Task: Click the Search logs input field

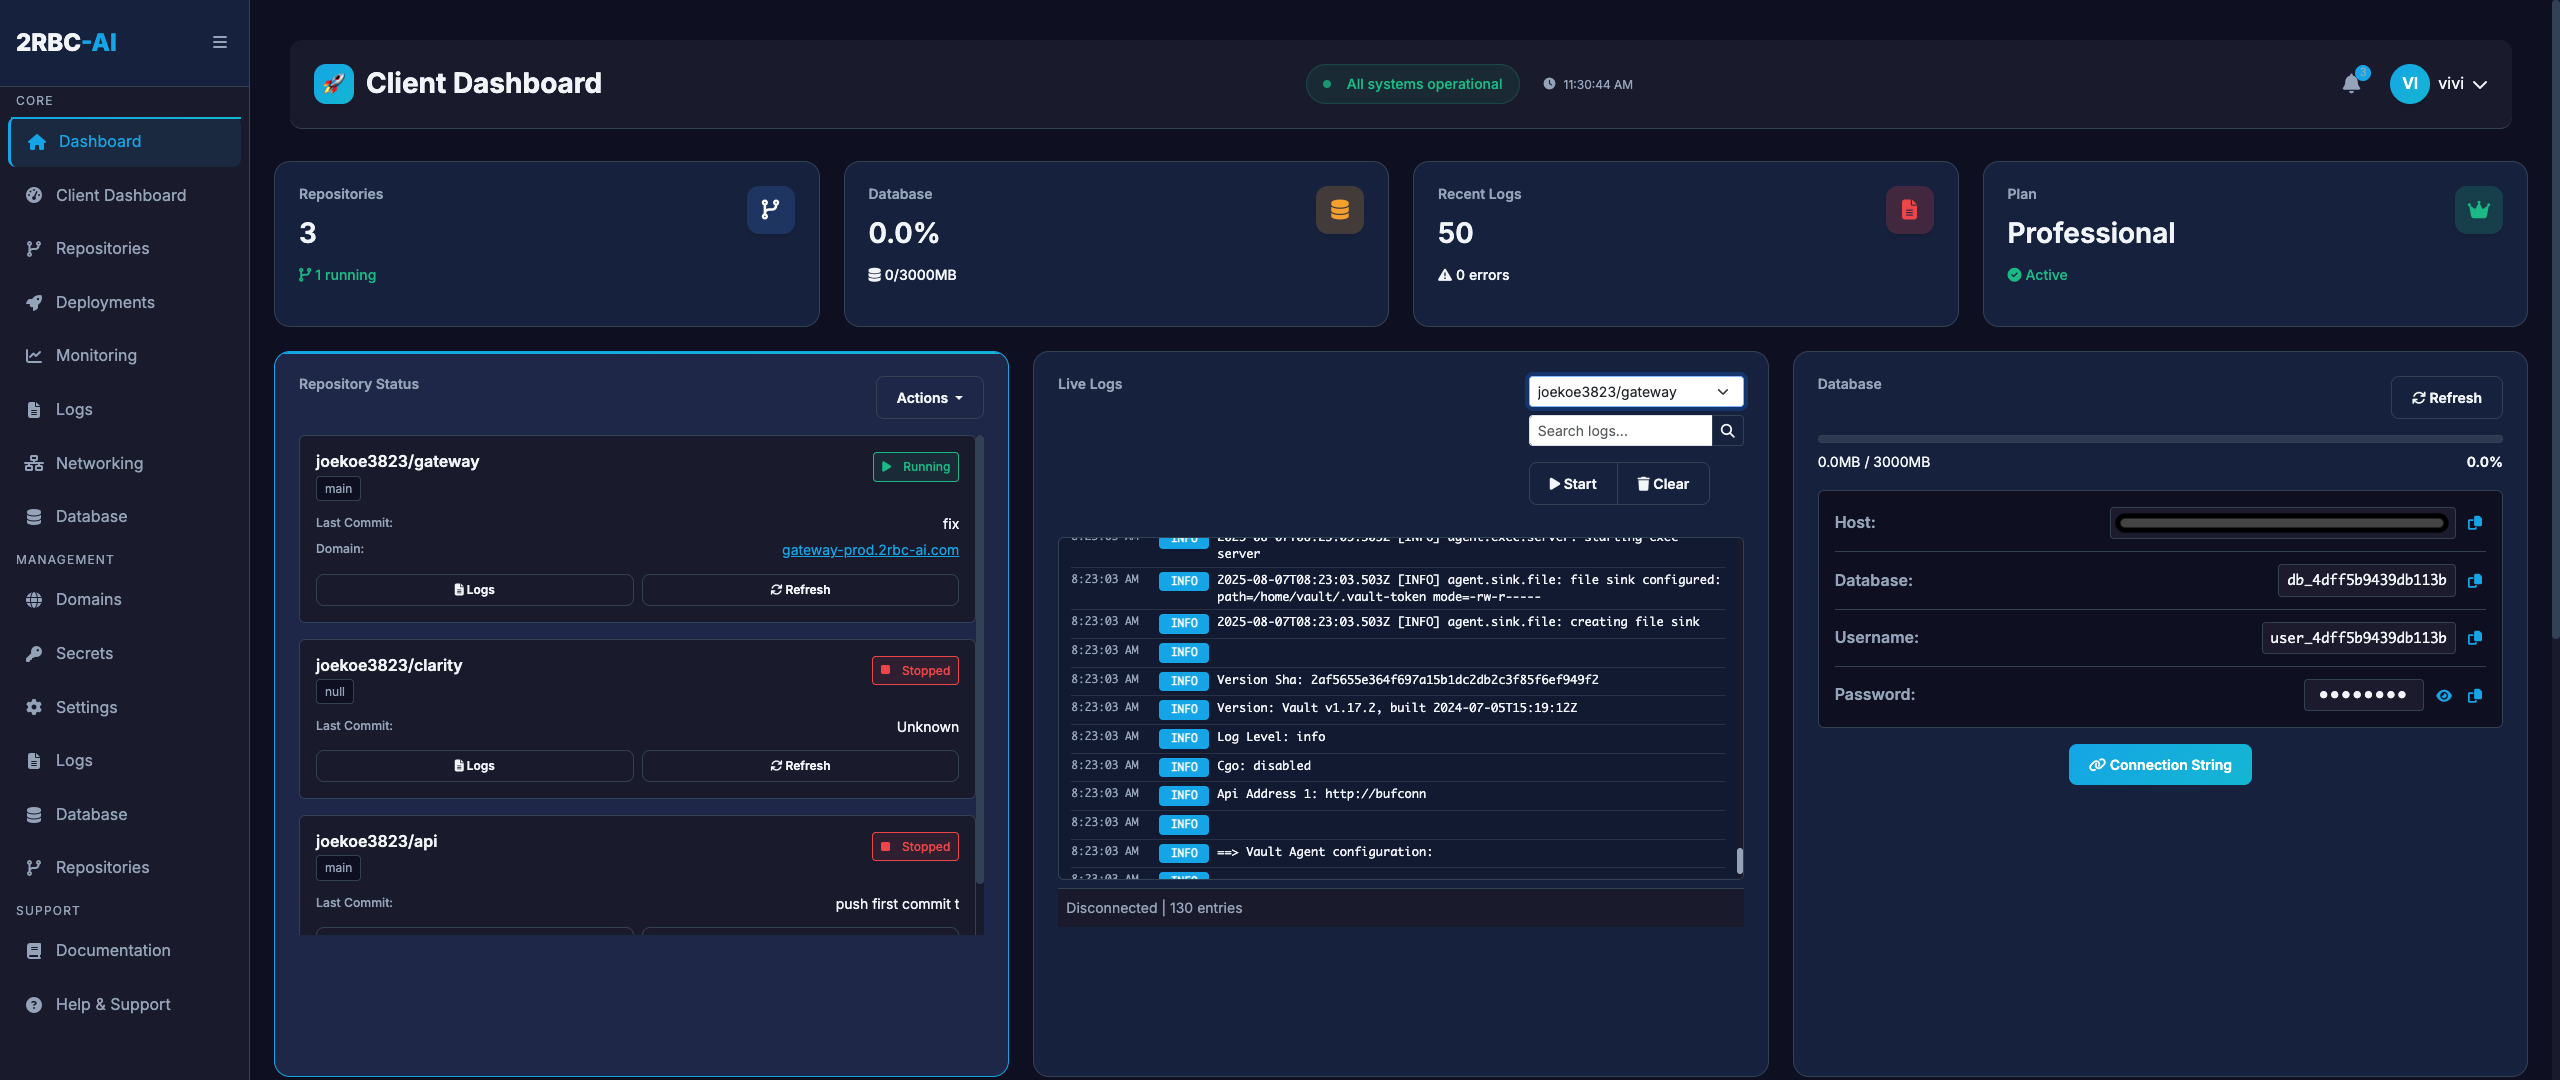Action: coord(1620,430)
